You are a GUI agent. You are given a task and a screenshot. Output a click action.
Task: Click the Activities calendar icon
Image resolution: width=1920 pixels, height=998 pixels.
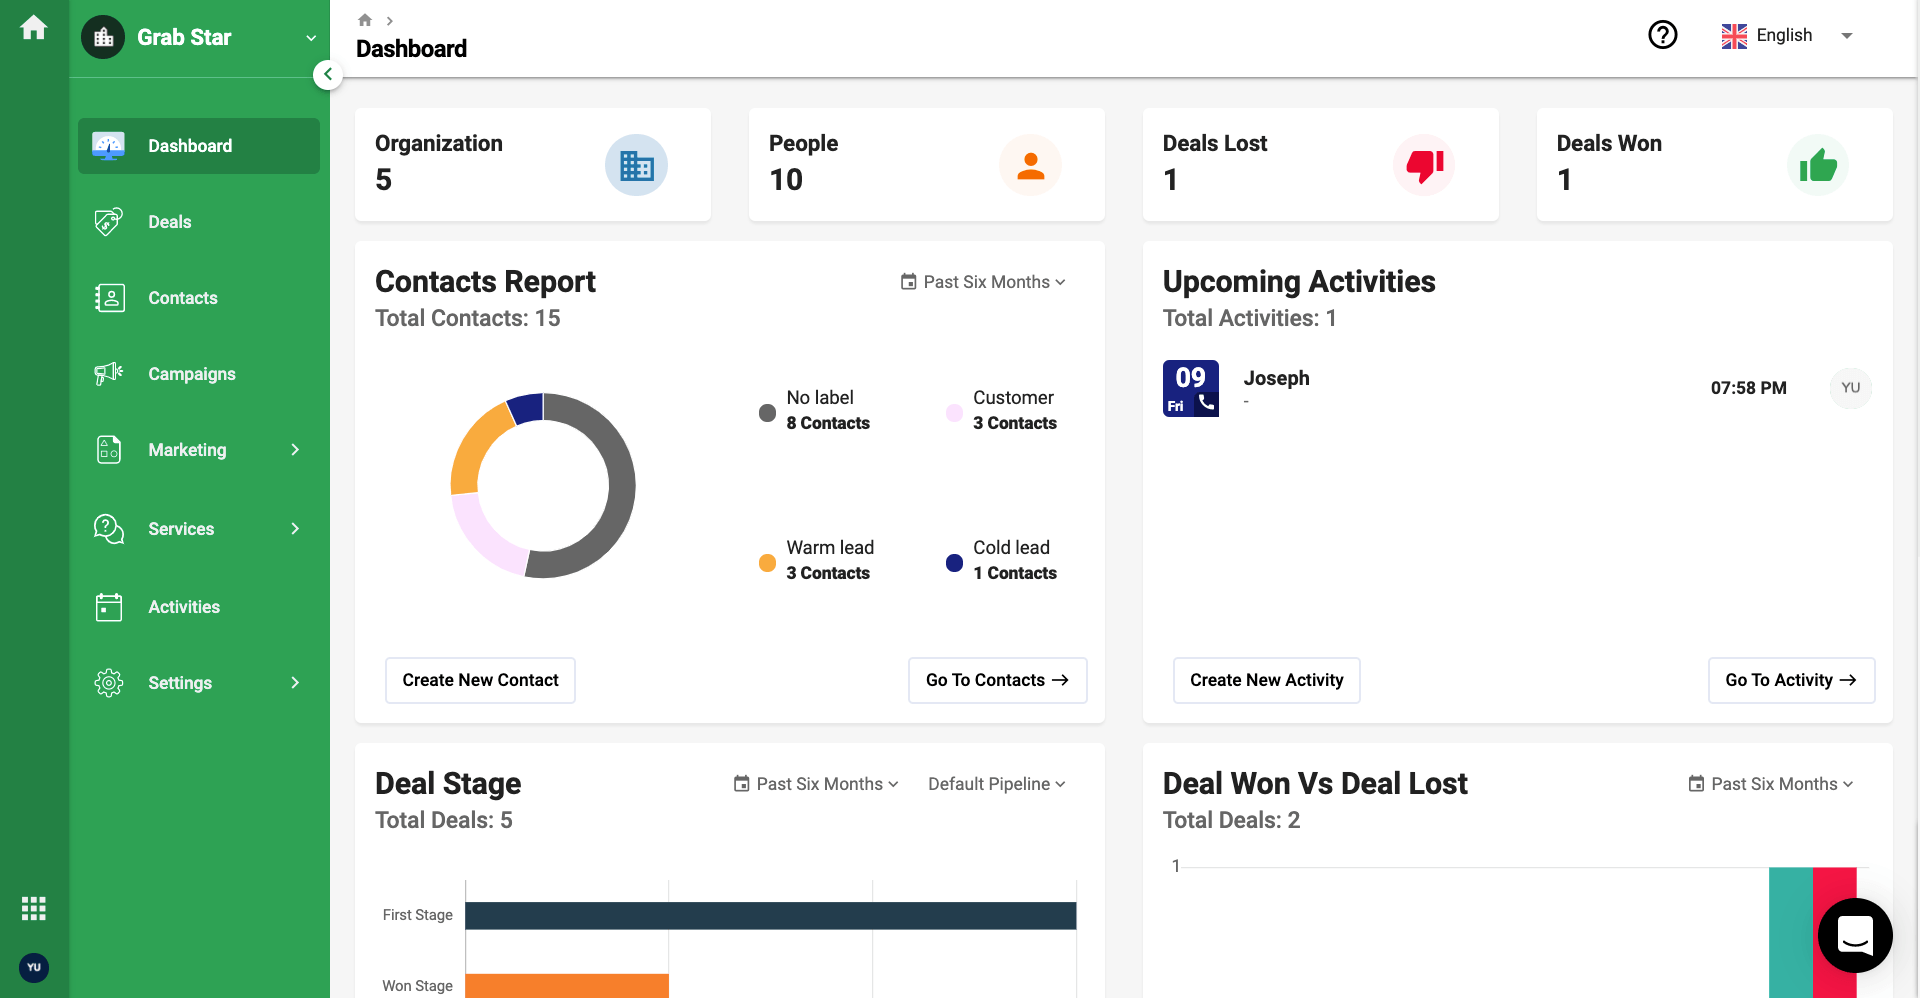coord(109,607)
